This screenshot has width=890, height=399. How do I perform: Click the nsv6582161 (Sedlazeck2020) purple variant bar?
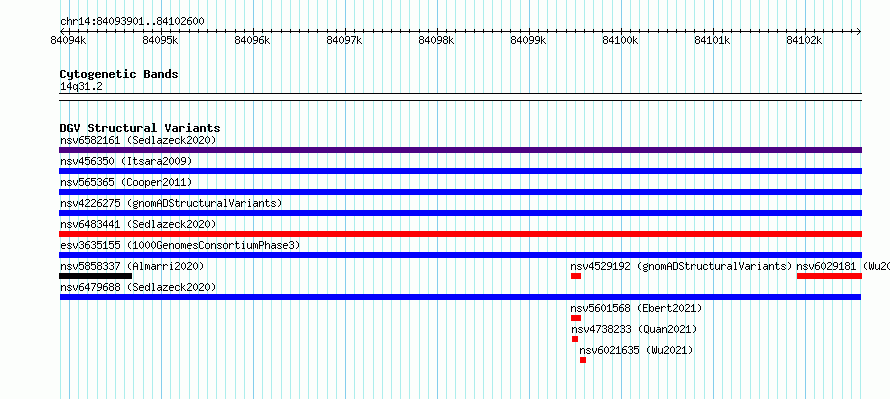point(460,150)
